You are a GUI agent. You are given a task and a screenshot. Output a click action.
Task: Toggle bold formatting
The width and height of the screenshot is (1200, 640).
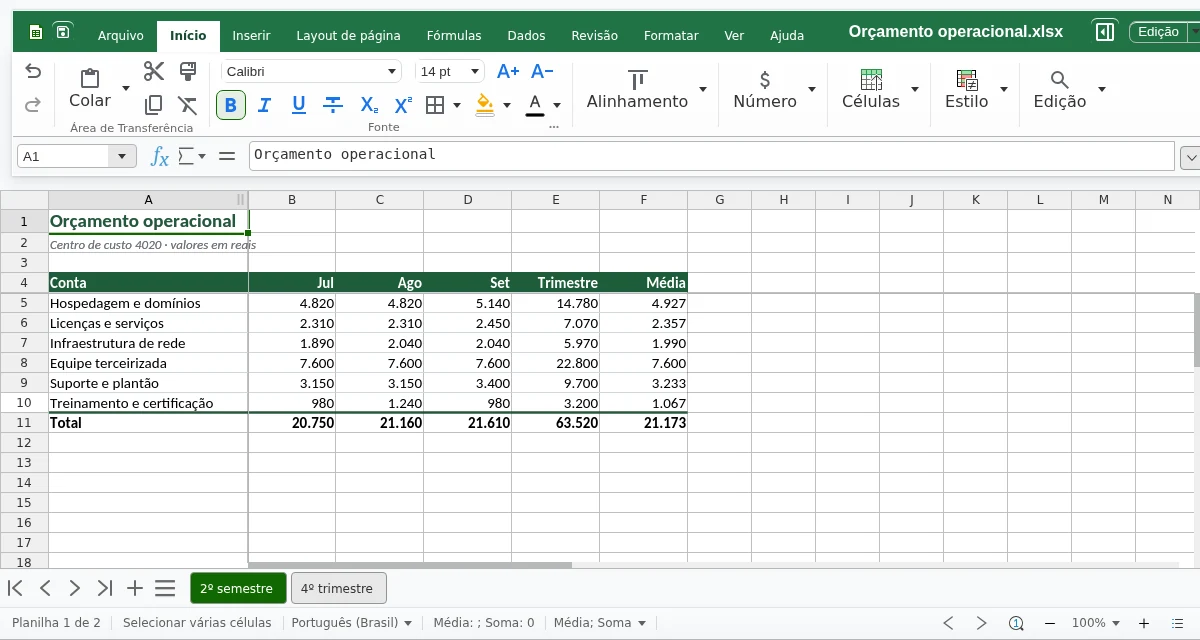(231, 104)
